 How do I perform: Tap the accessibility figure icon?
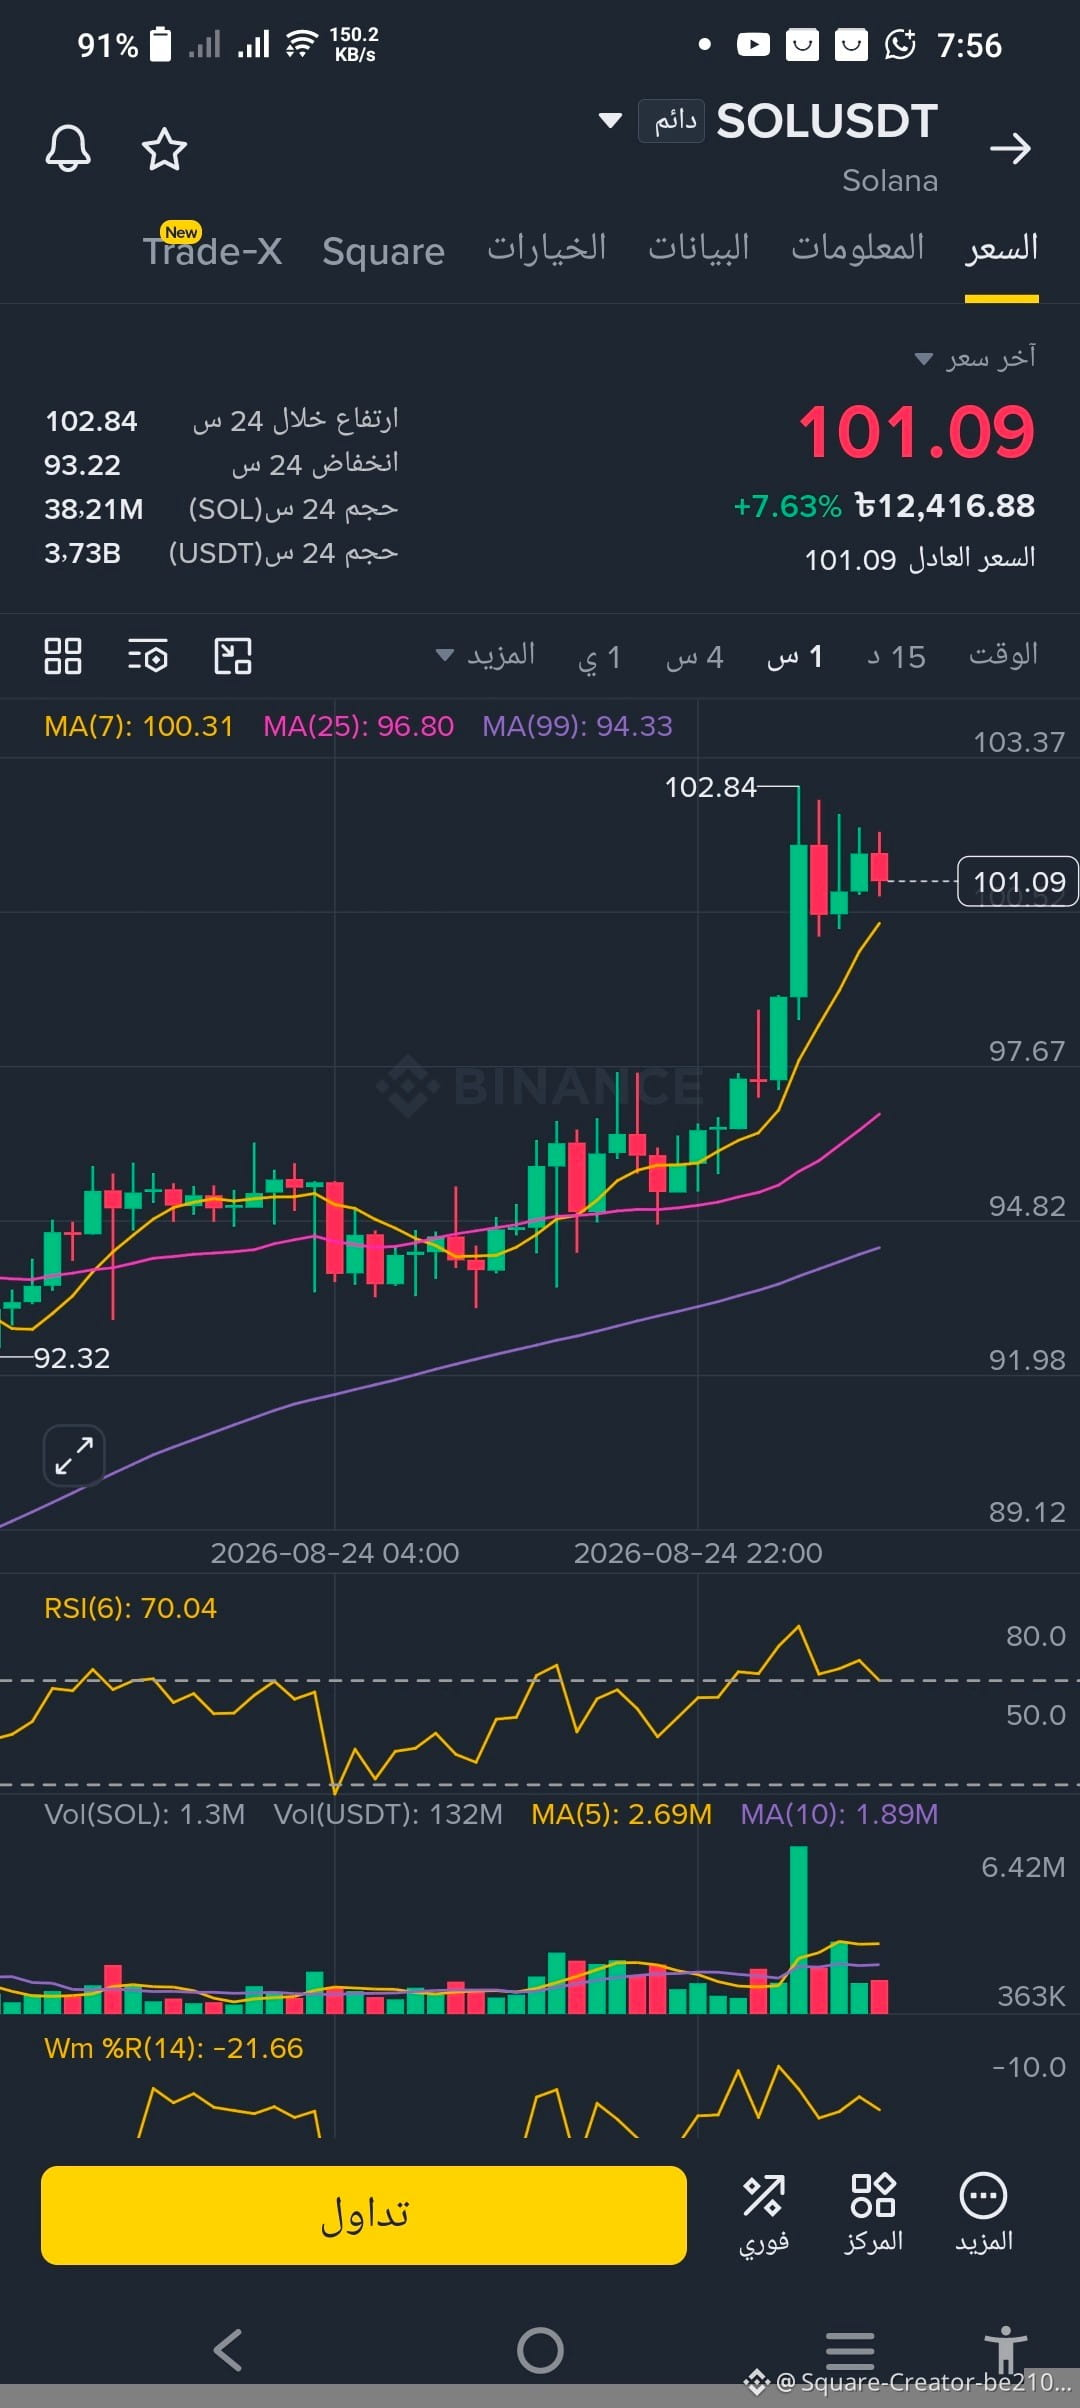1005,2348
